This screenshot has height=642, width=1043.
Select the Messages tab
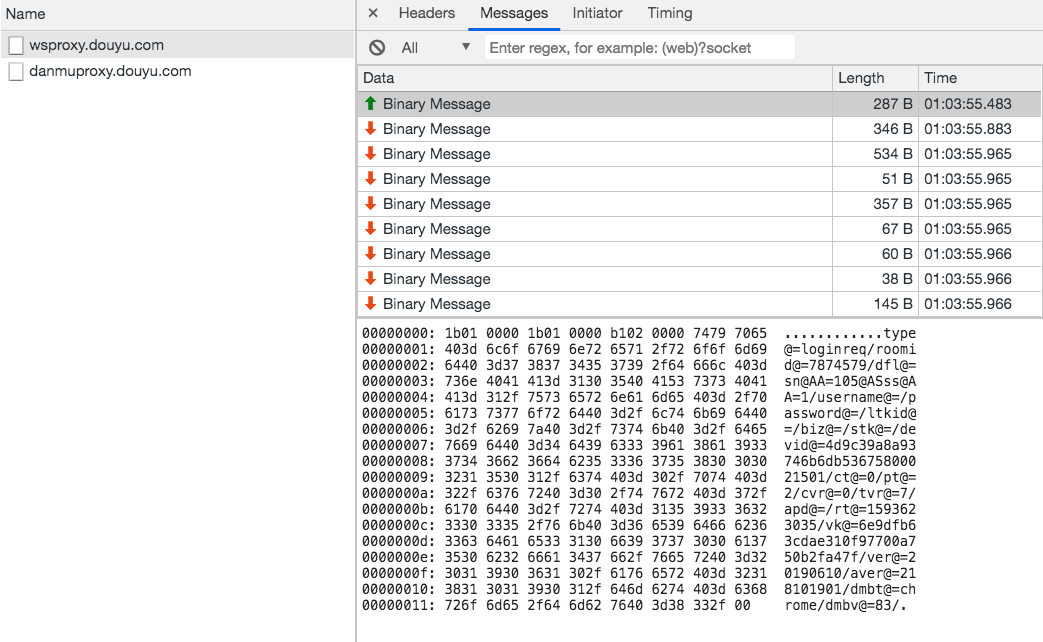tap(514, 14)
